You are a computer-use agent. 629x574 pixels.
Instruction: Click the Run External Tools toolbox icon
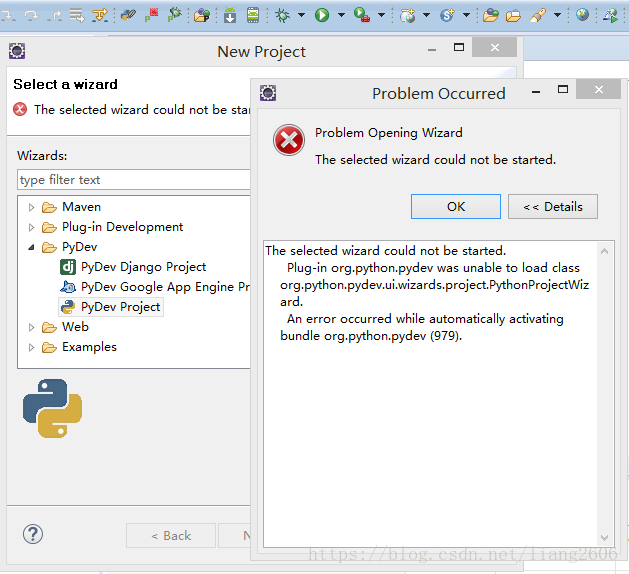tap(362, 15)
